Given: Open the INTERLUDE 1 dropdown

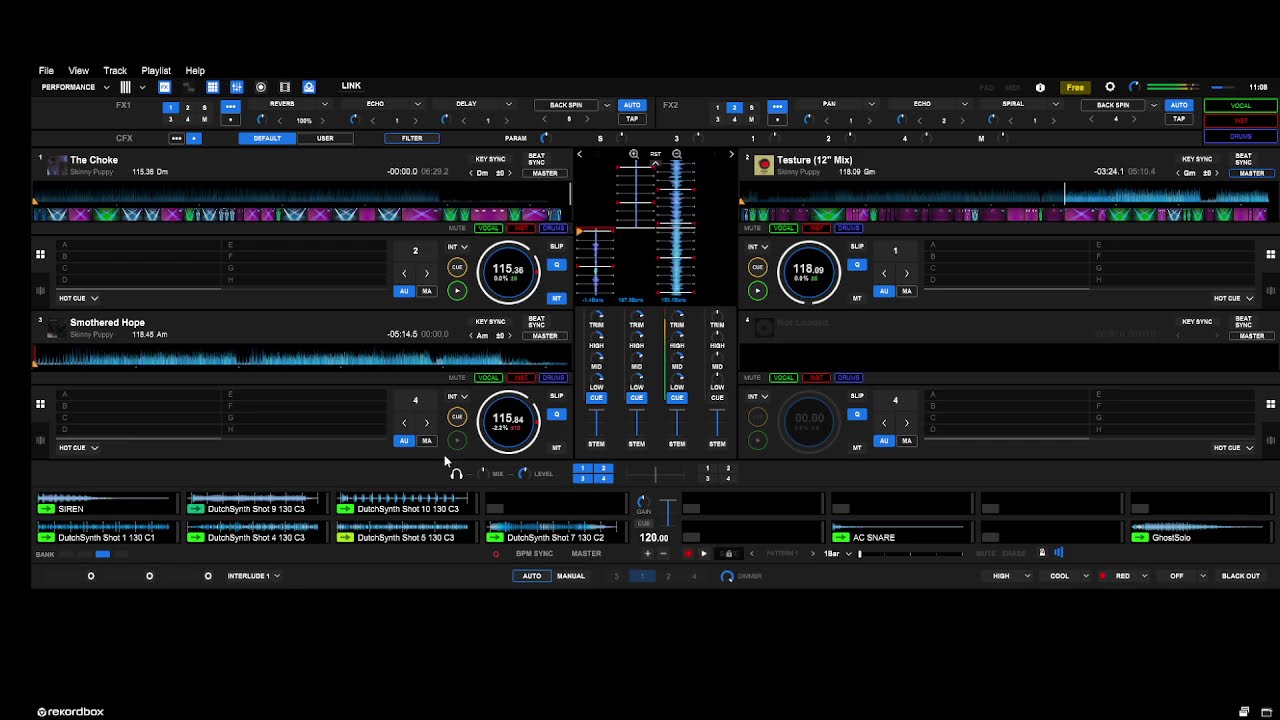Looking at the screenshot, I should click(x=253, y=576).
